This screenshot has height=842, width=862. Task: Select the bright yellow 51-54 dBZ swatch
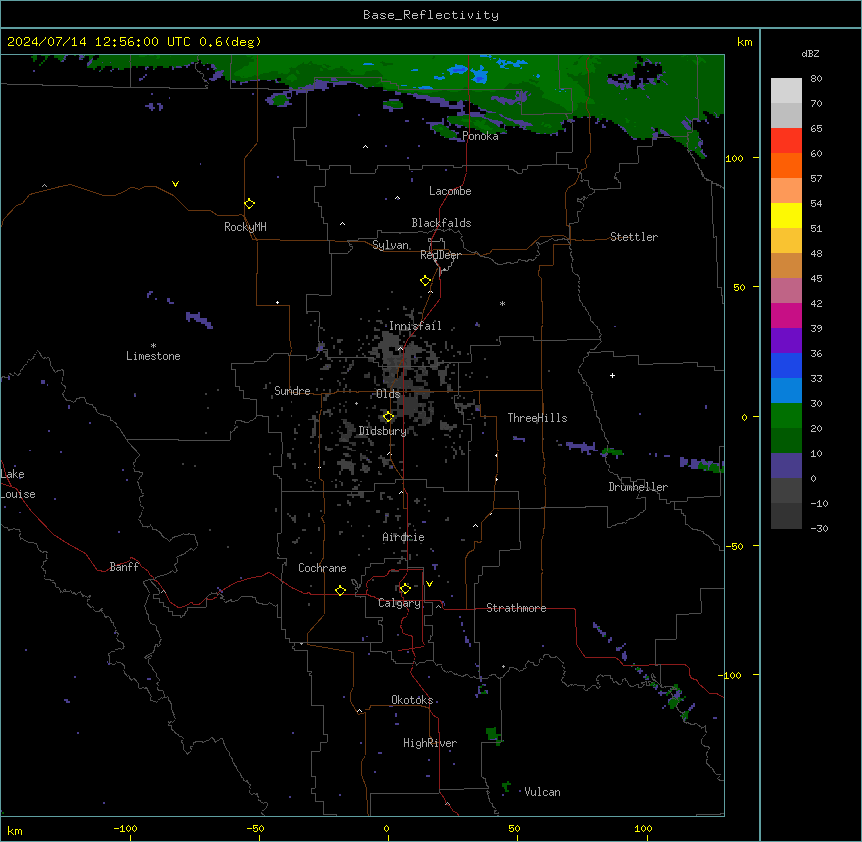click(786, 215)
